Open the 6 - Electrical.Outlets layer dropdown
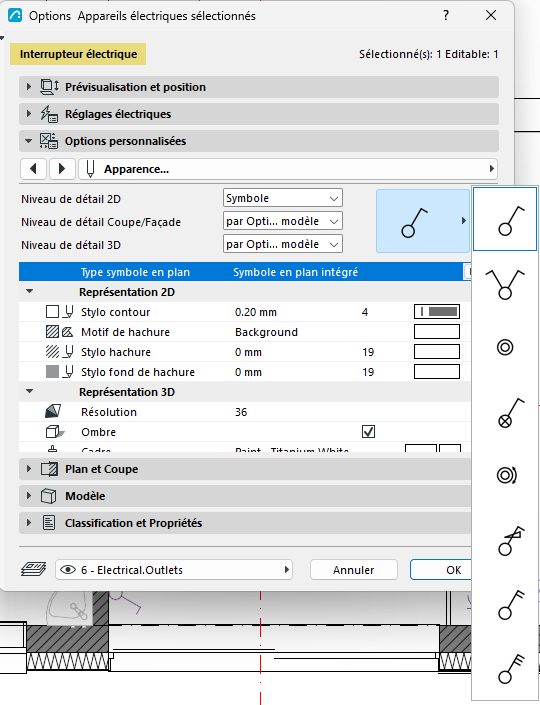The width and height of the screenshot is (540, 705). click(174, 570)
